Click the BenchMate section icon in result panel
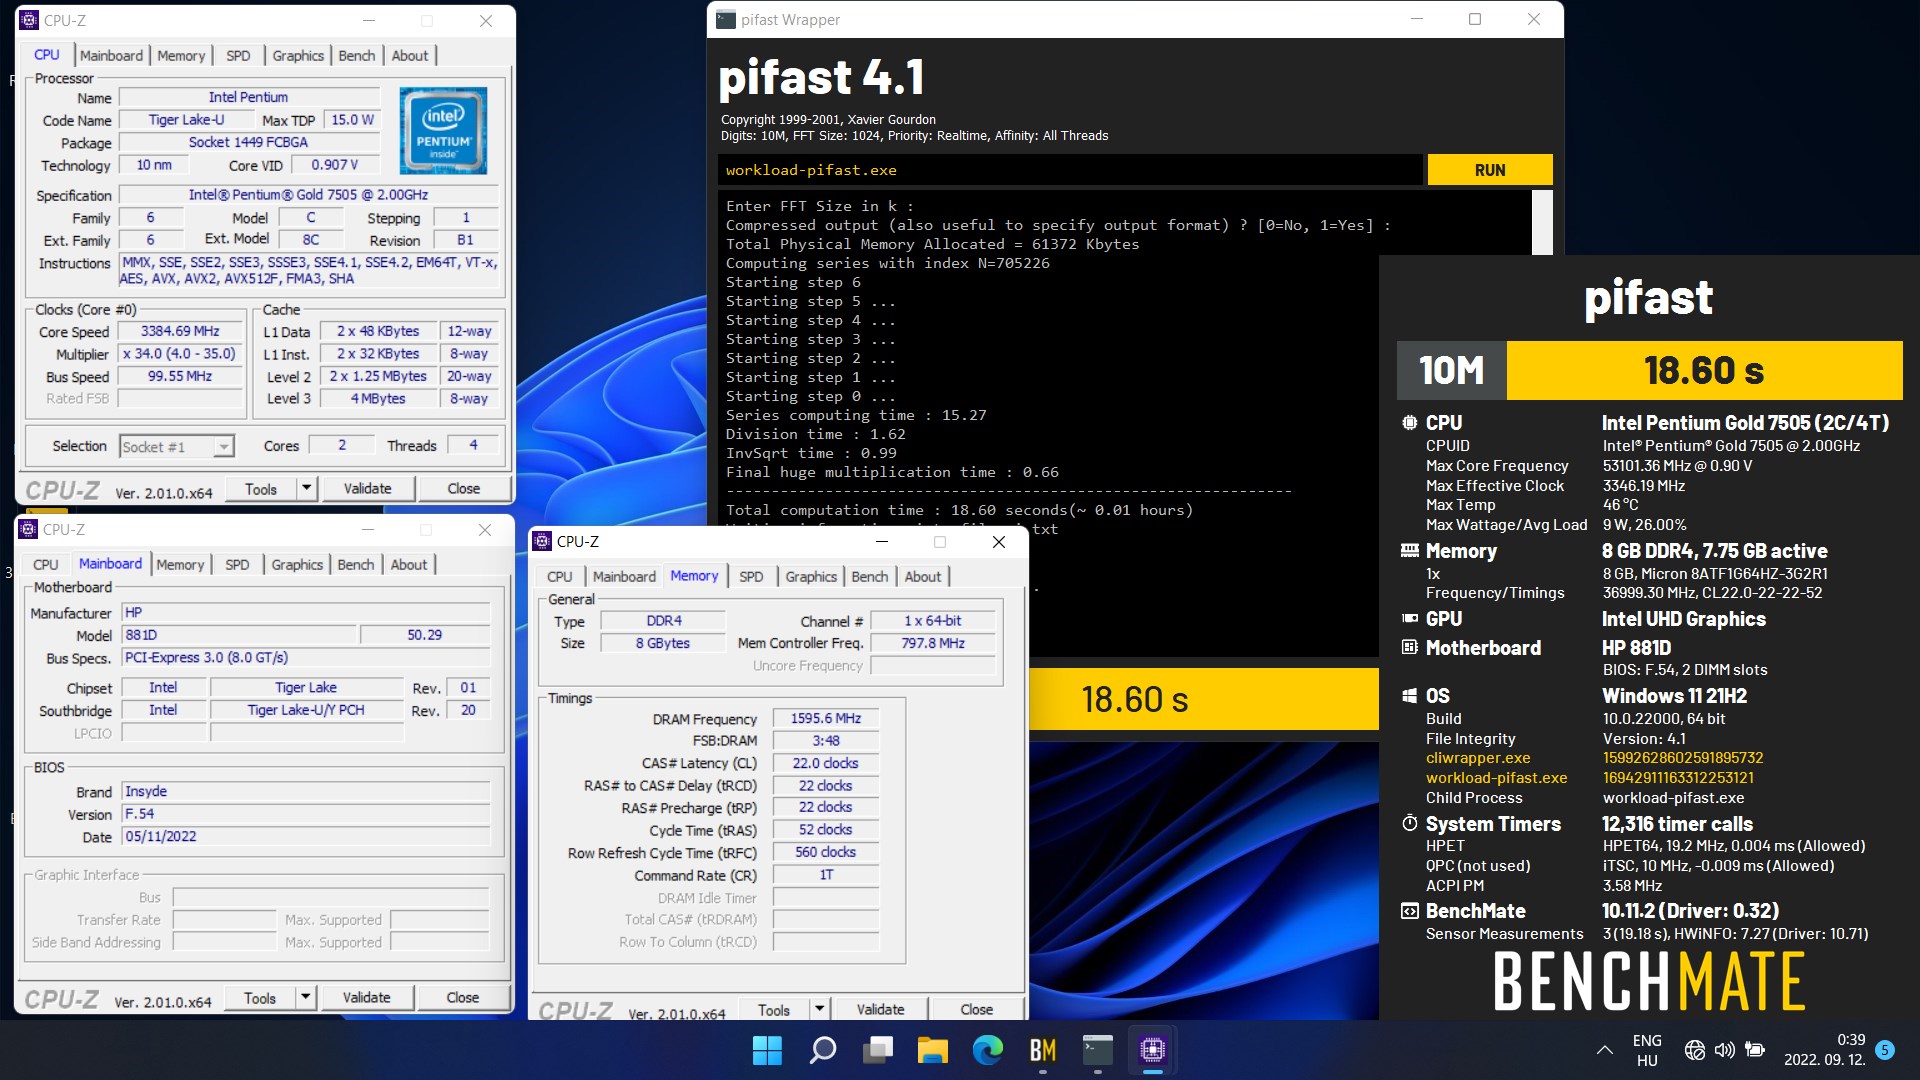1920x1080 pixels. [1409, 911]
